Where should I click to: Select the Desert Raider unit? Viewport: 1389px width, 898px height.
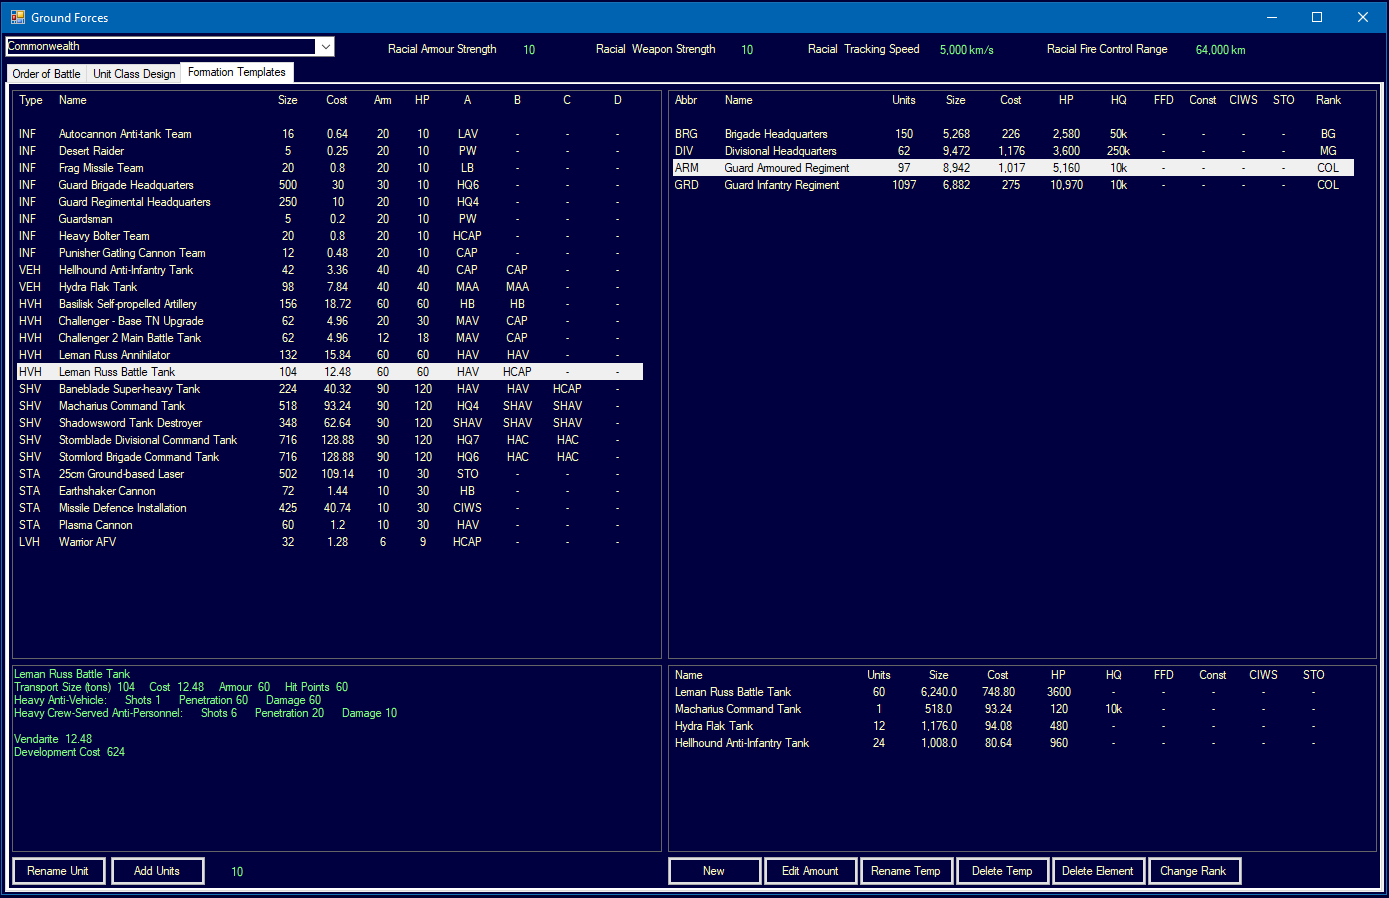[330, 151]
